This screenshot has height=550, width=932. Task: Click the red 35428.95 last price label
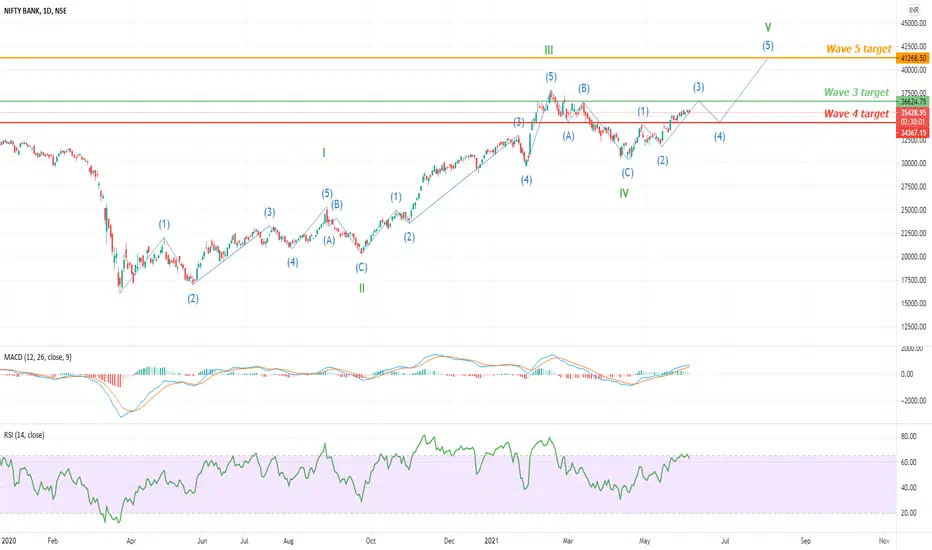914,112
